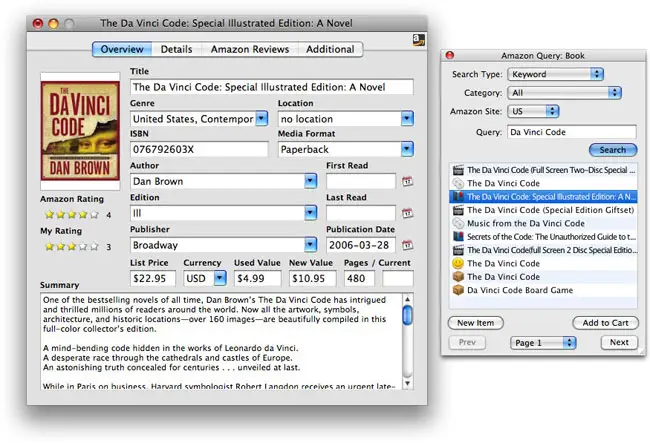Click inside the Summary text area
Viewport: 650px width, 443px height.
(x=221, y=341)
